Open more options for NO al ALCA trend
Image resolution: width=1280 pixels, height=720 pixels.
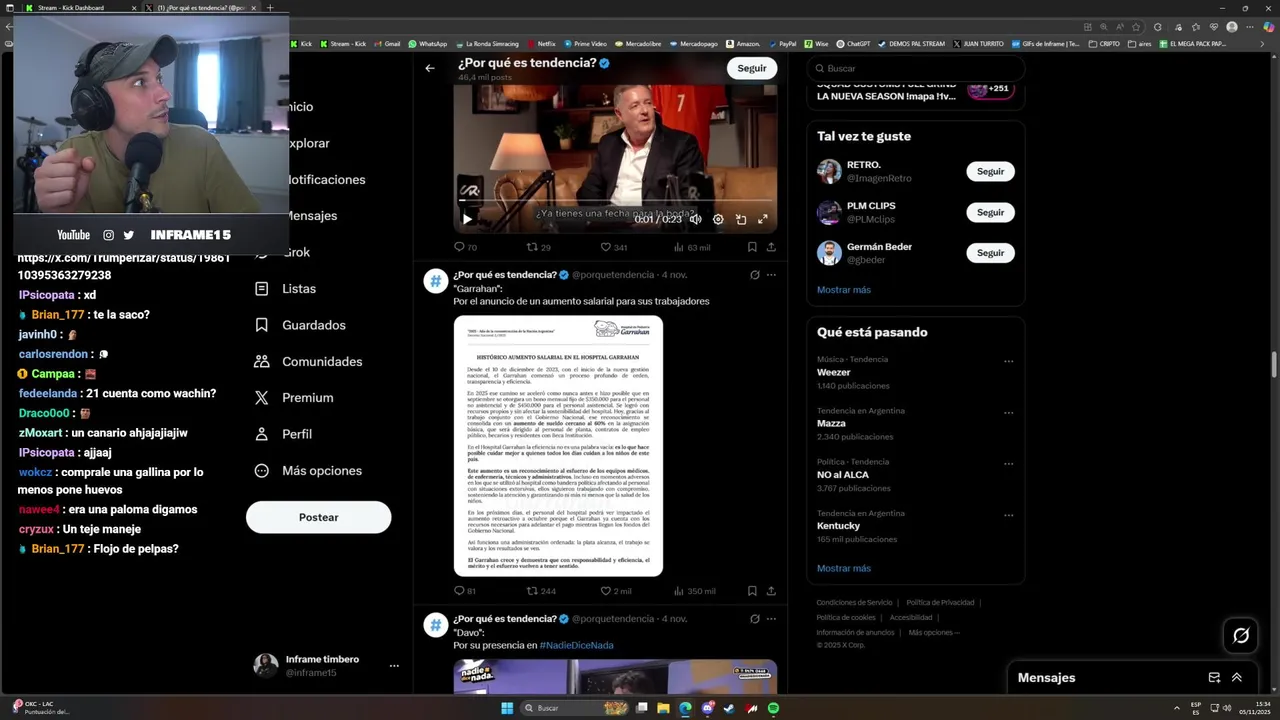[1008, 464]
